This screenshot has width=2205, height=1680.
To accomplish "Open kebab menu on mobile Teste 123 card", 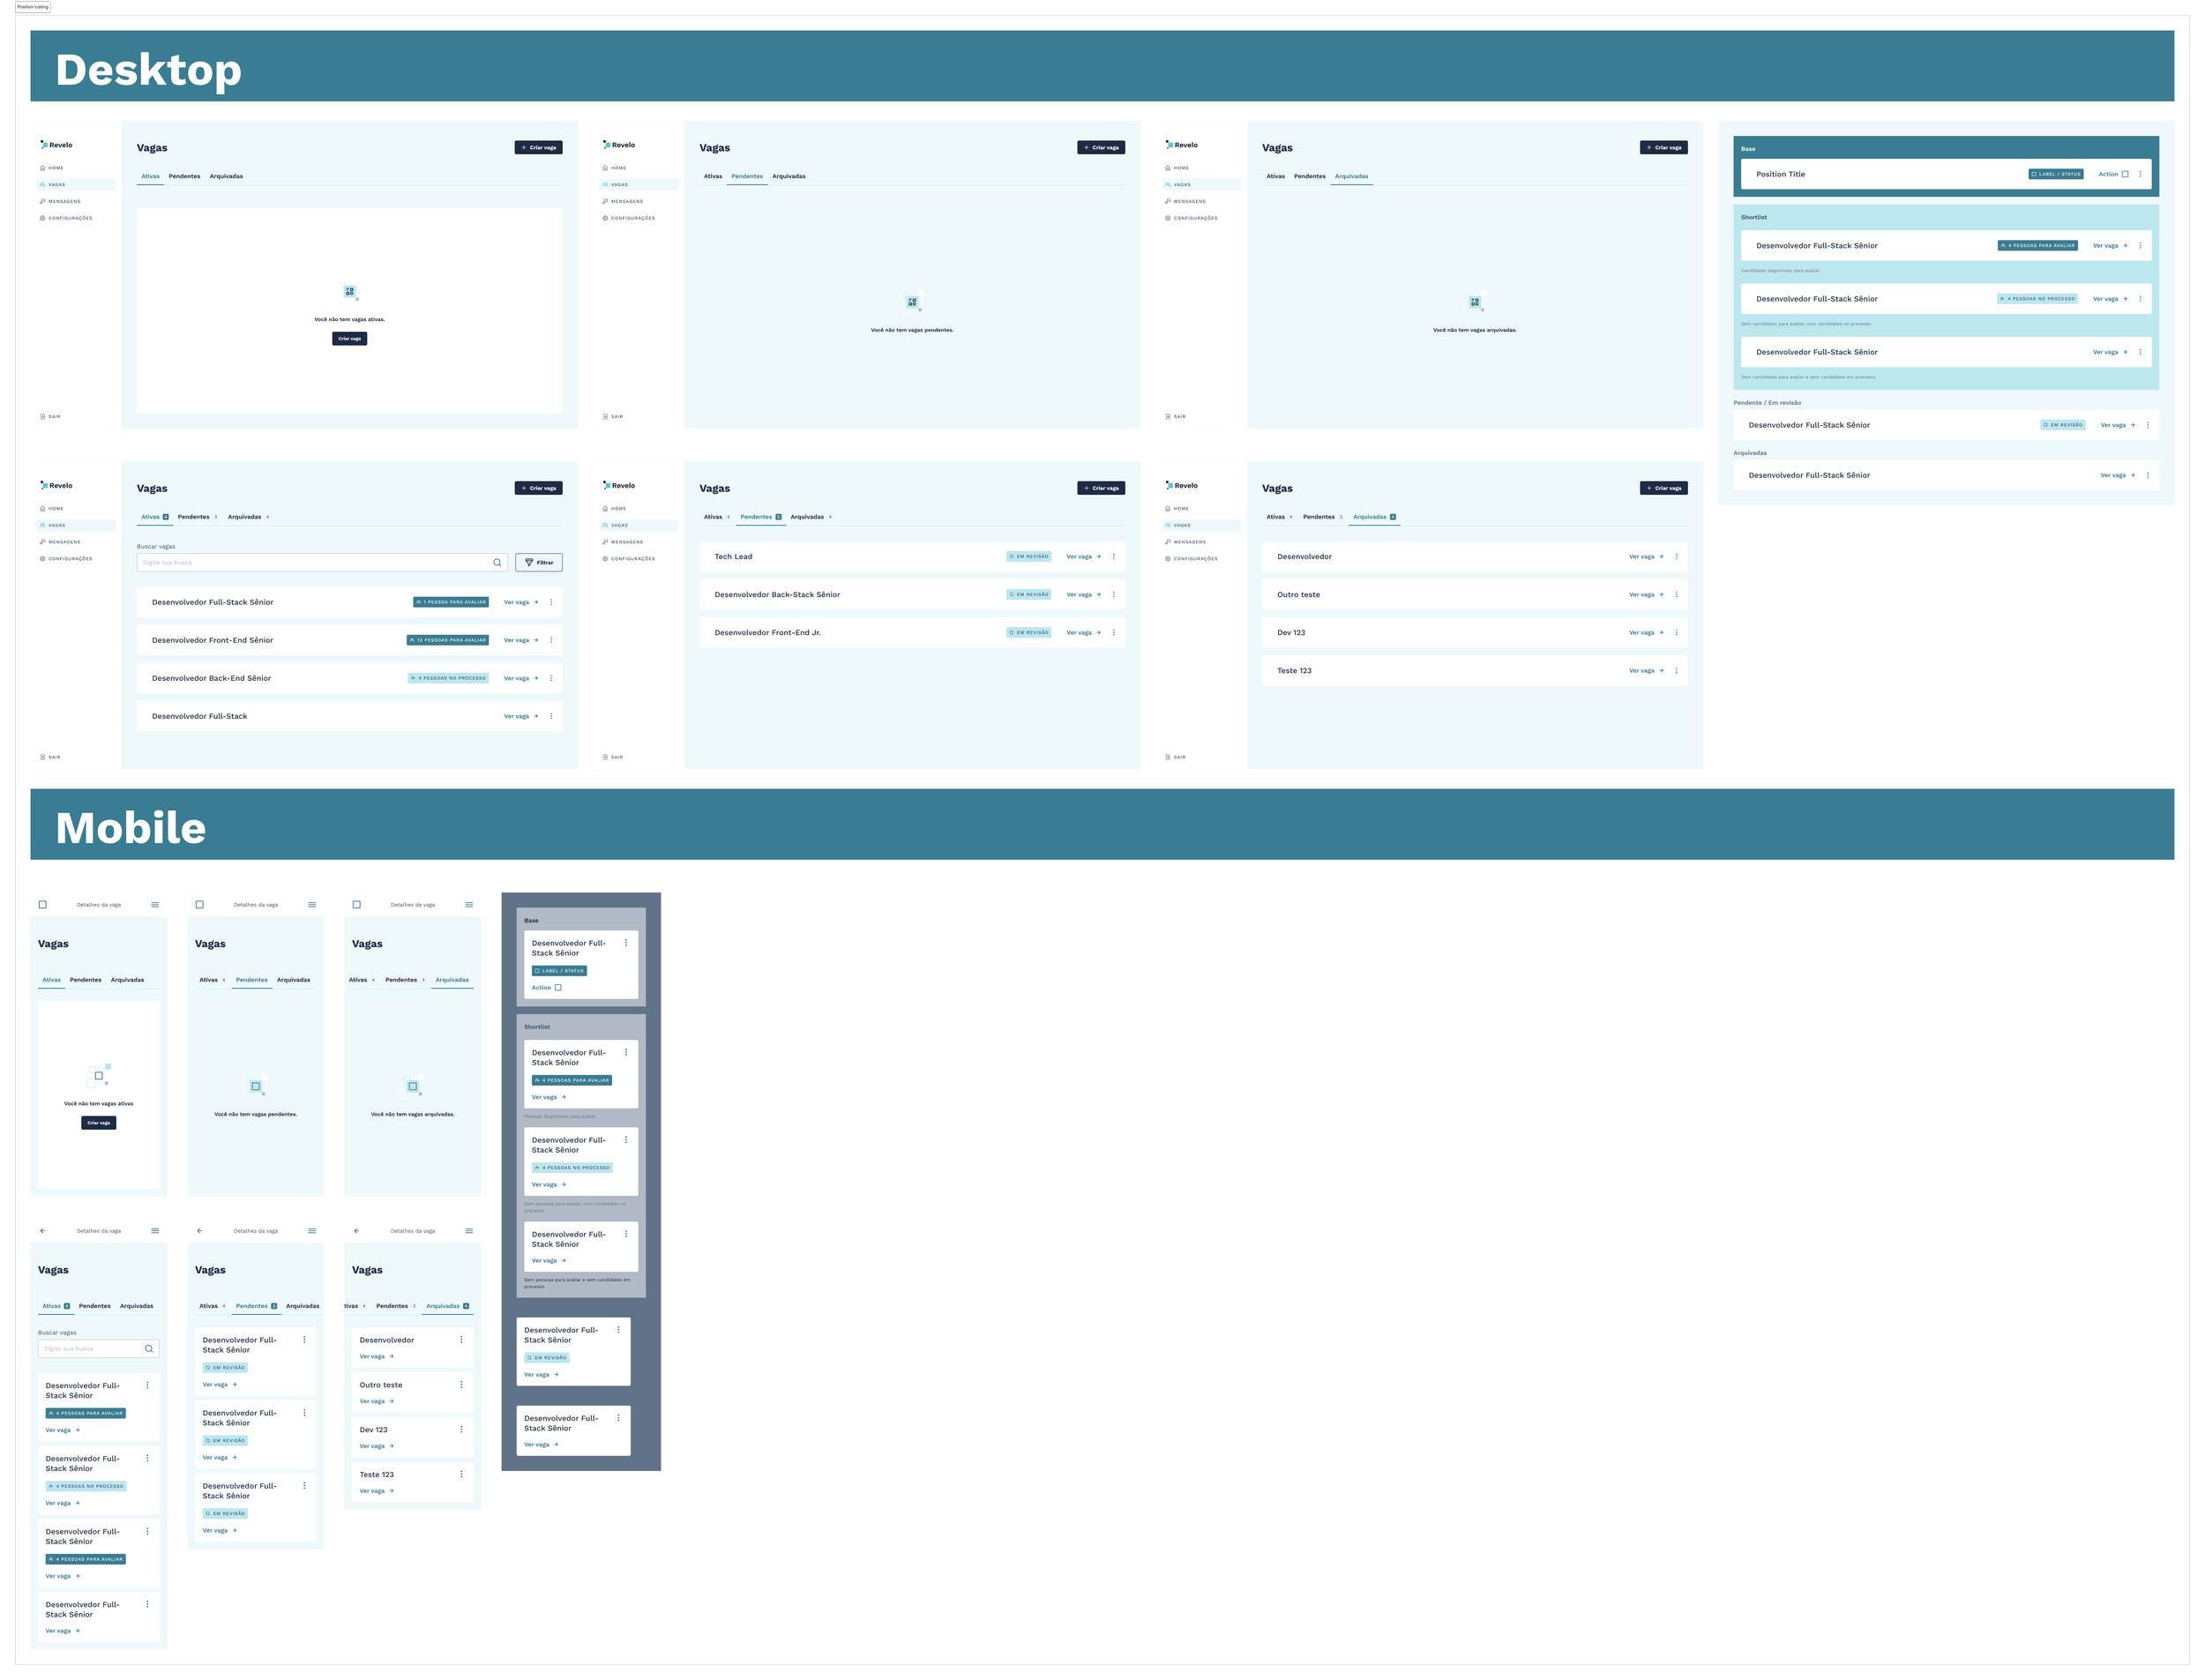I will [x=461, y=1473].
